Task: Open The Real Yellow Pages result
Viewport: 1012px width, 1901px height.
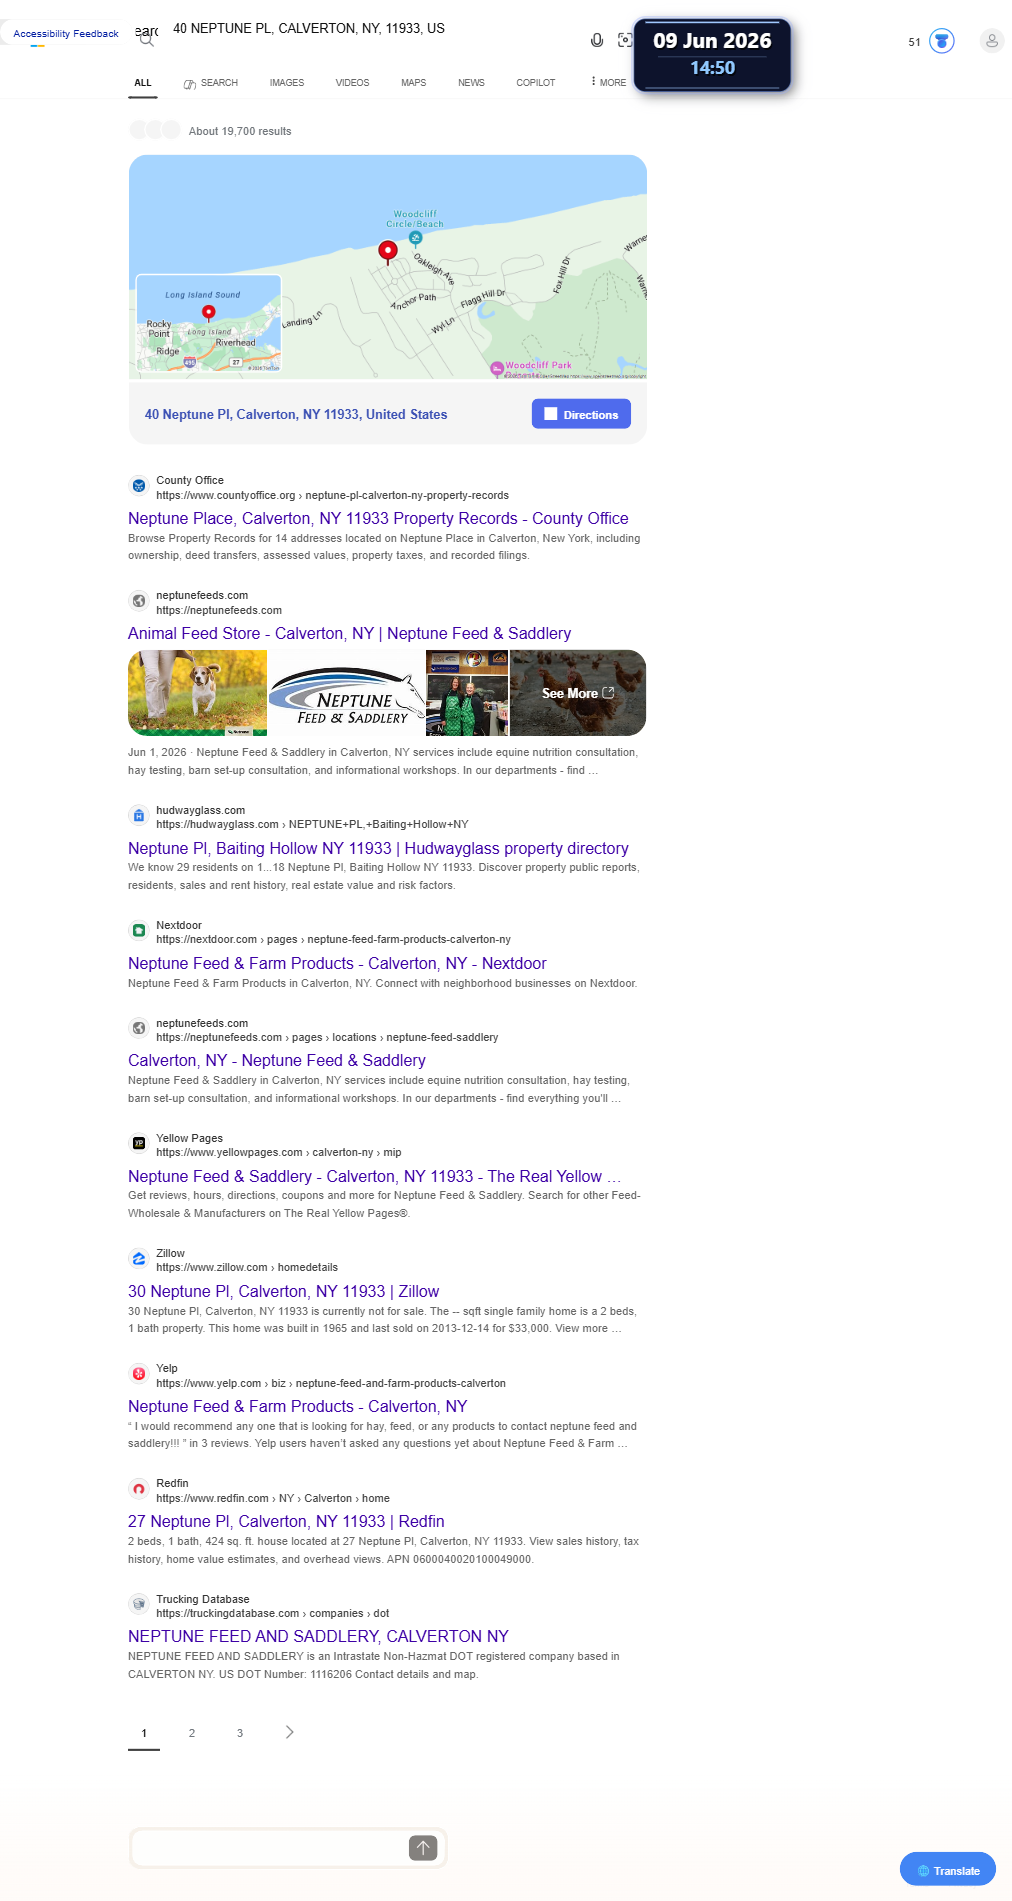Action: (374, 1176)
